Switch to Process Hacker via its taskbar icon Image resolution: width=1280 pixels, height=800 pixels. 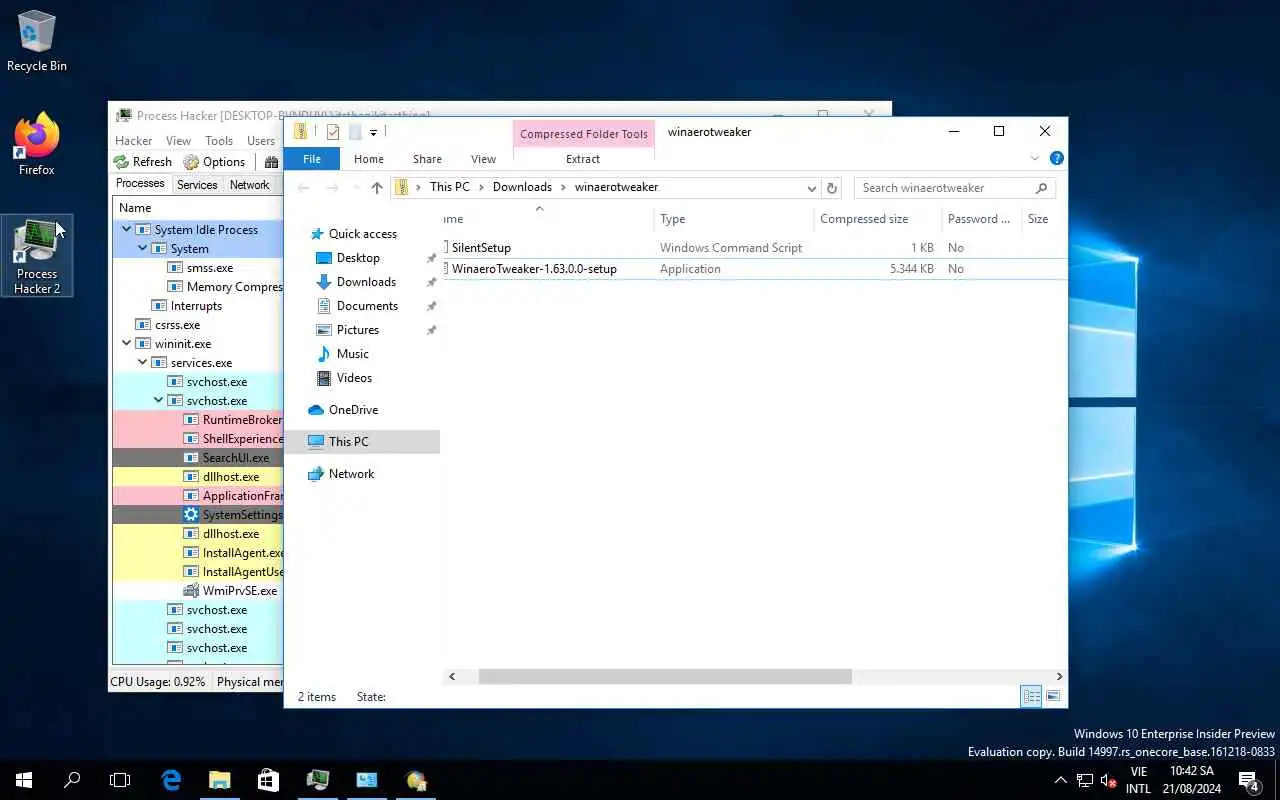(318, 780)
